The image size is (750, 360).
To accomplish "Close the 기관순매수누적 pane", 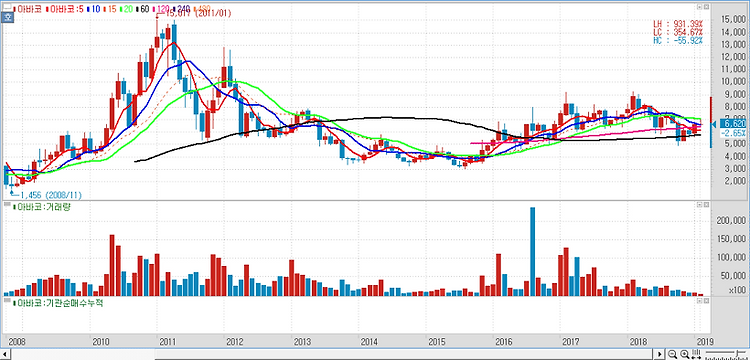I will click(x=706, y=301).
